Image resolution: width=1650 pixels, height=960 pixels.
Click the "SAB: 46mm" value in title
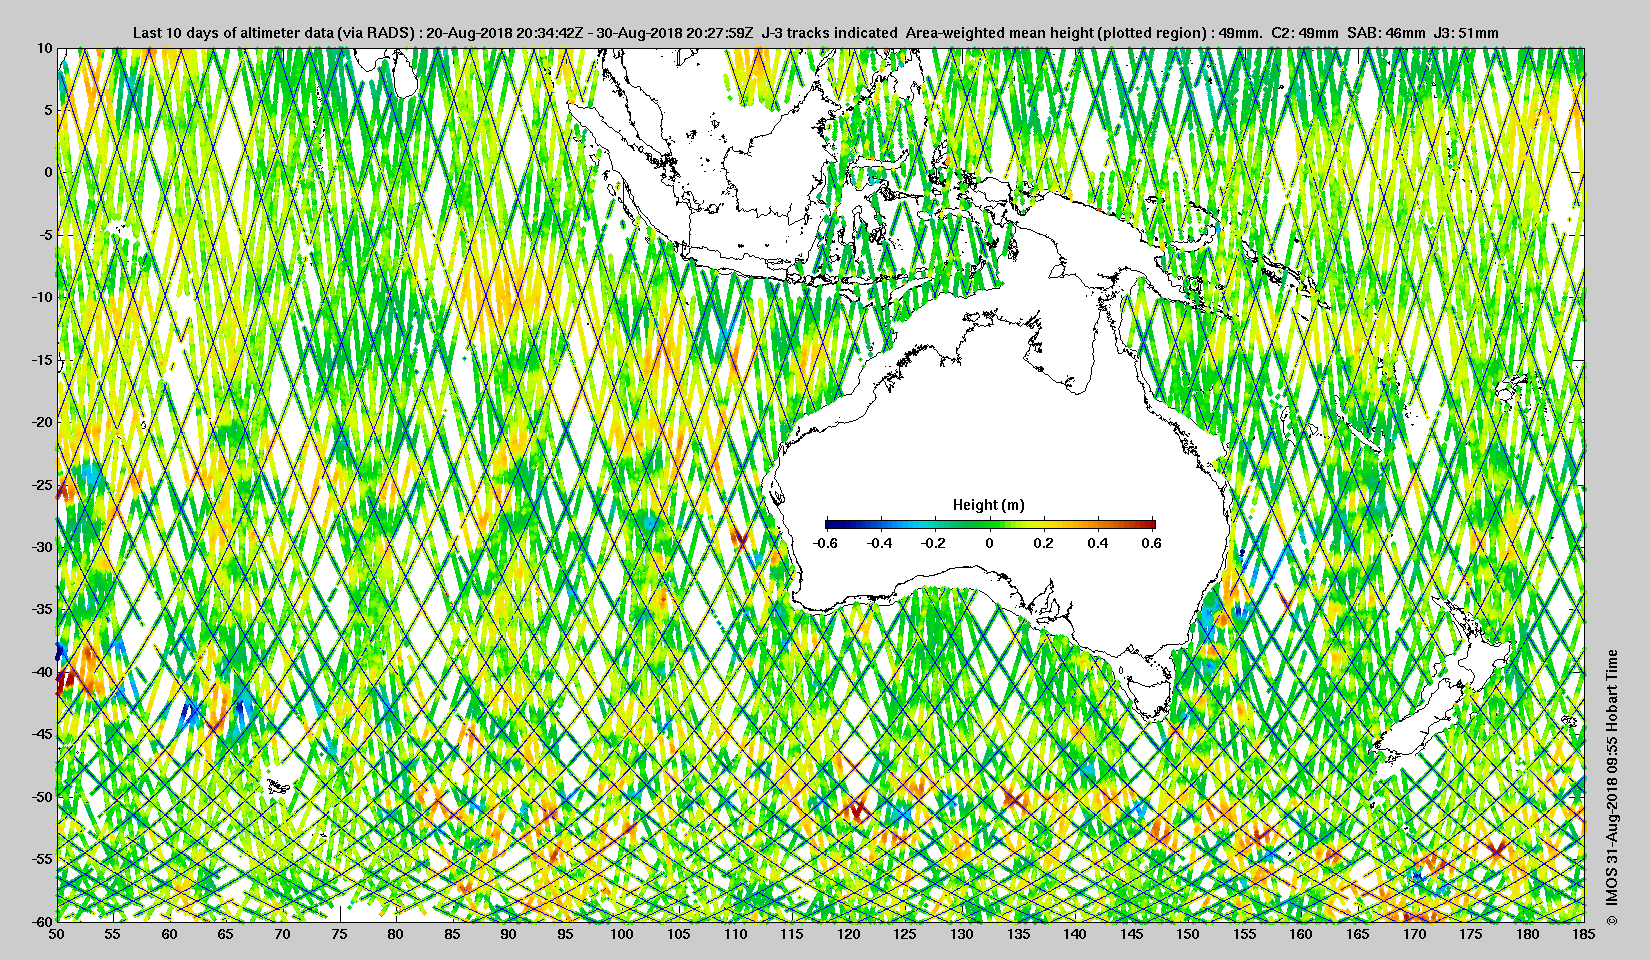coord(1386,33)
